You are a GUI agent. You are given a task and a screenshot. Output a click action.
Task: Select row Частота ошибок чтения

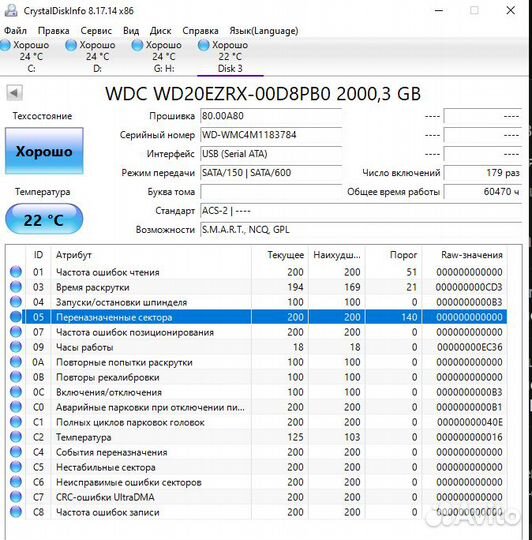pyautogui.click(x=257, y=272)
